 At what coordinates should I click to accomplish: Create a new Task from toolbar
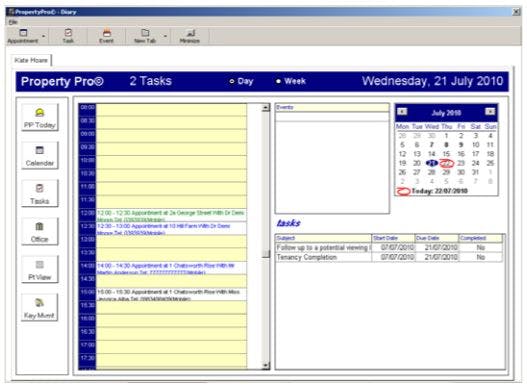pos(68,36)
